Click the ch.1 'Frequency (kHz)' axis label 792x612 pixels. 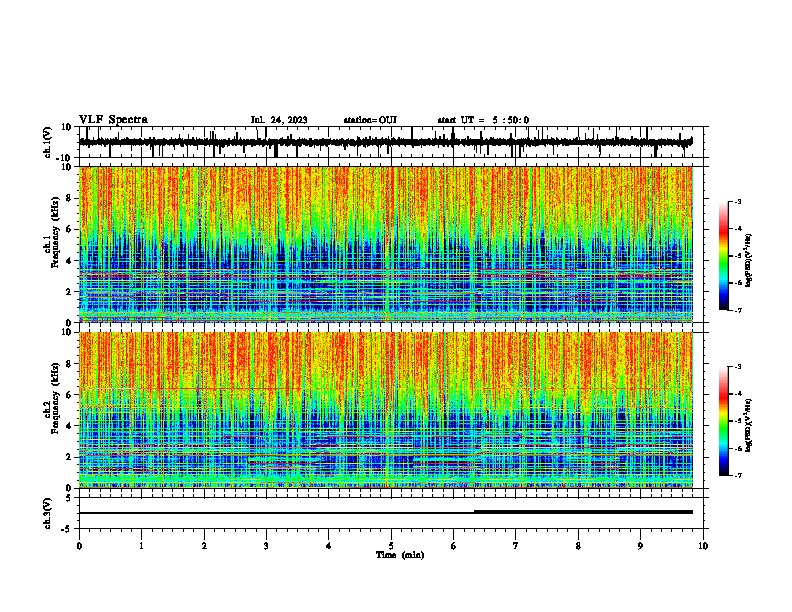click(55, 232)
